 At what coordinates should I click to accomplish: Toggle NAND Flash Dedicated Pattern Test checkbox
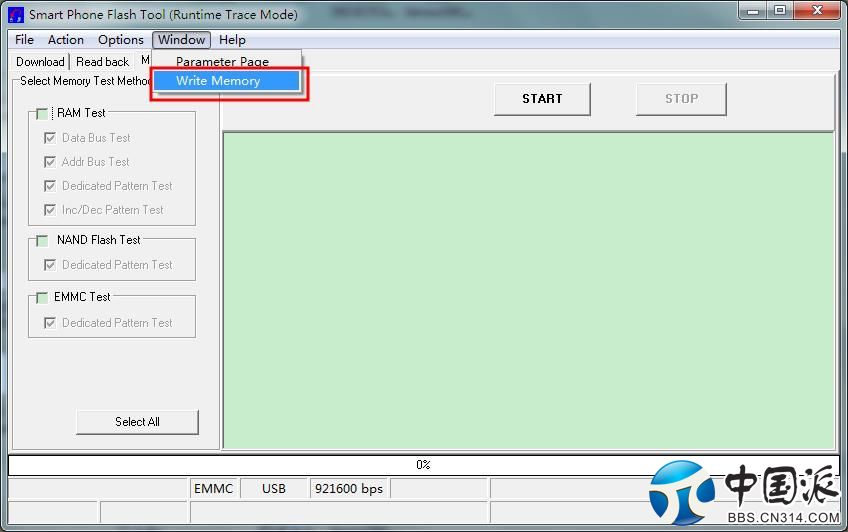tap(50, 265)
